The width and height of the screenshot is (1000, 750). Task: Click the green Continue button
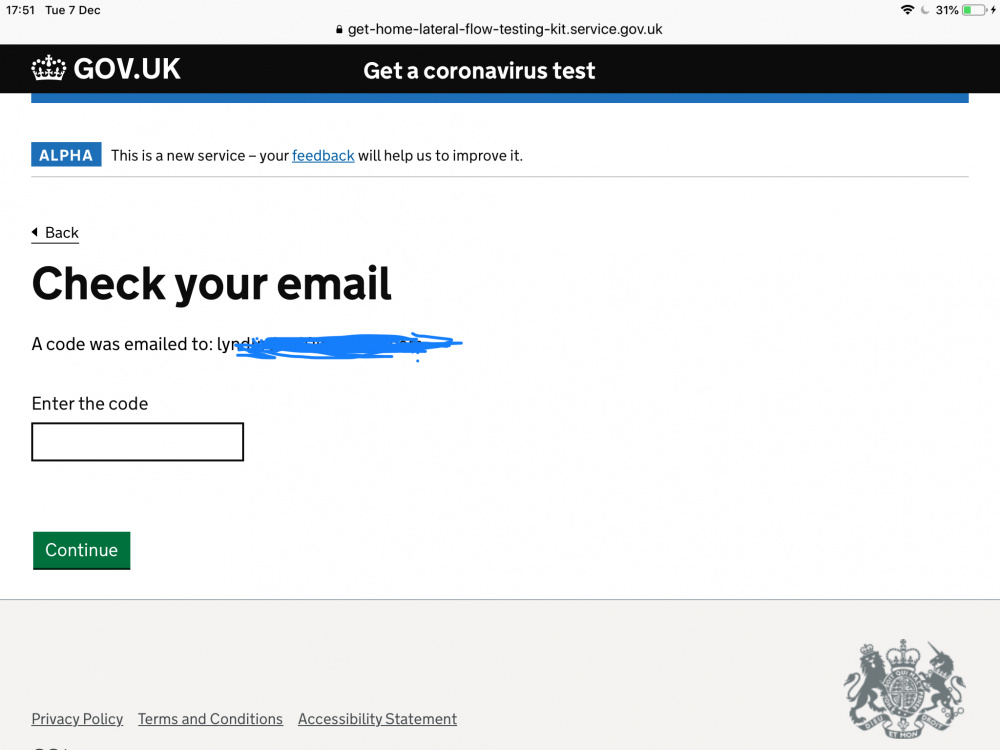82,550
